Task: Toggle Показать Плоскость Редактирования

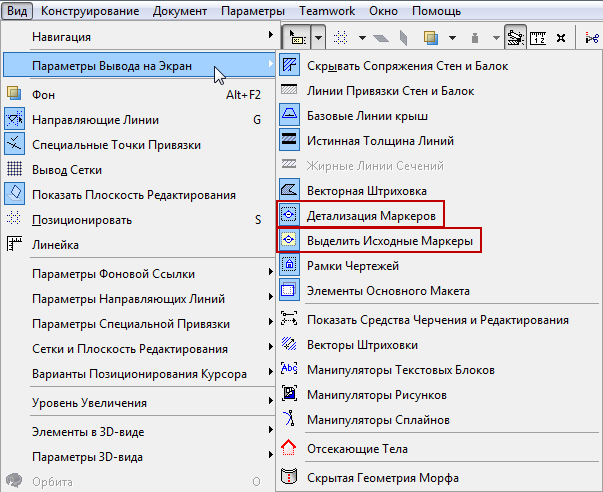Action: click(x=139, y=195)
